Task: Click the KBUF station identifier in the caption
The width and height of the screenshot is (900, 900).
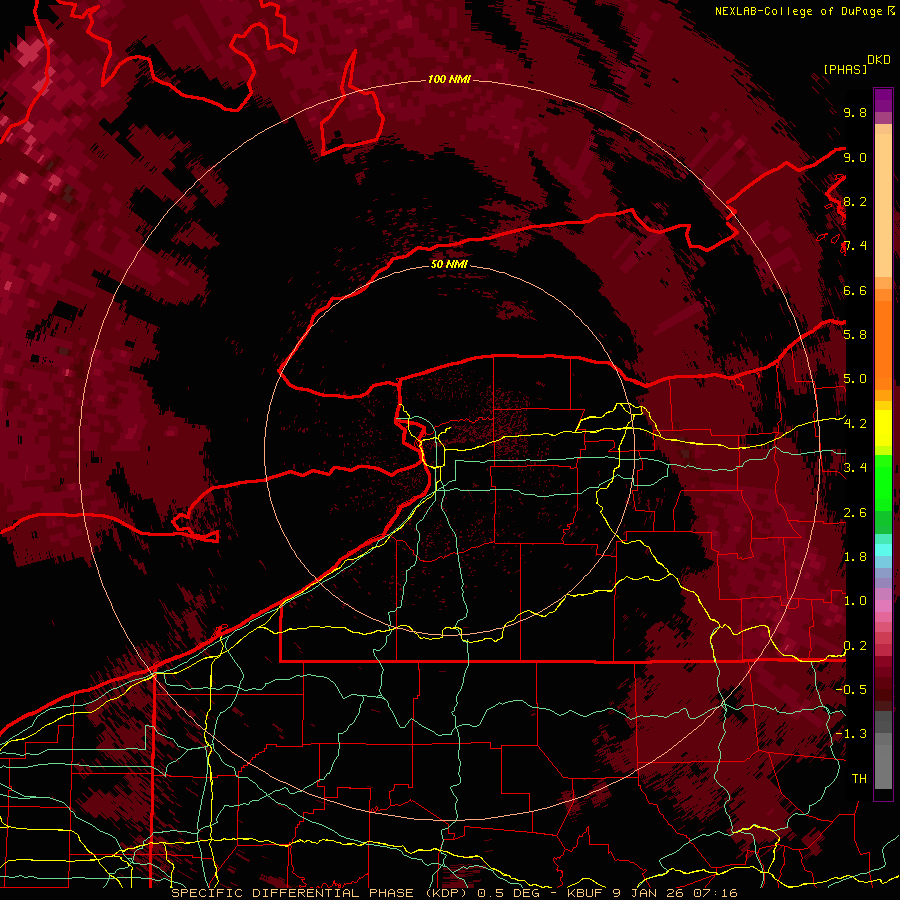Action: (x=585, y=893)
